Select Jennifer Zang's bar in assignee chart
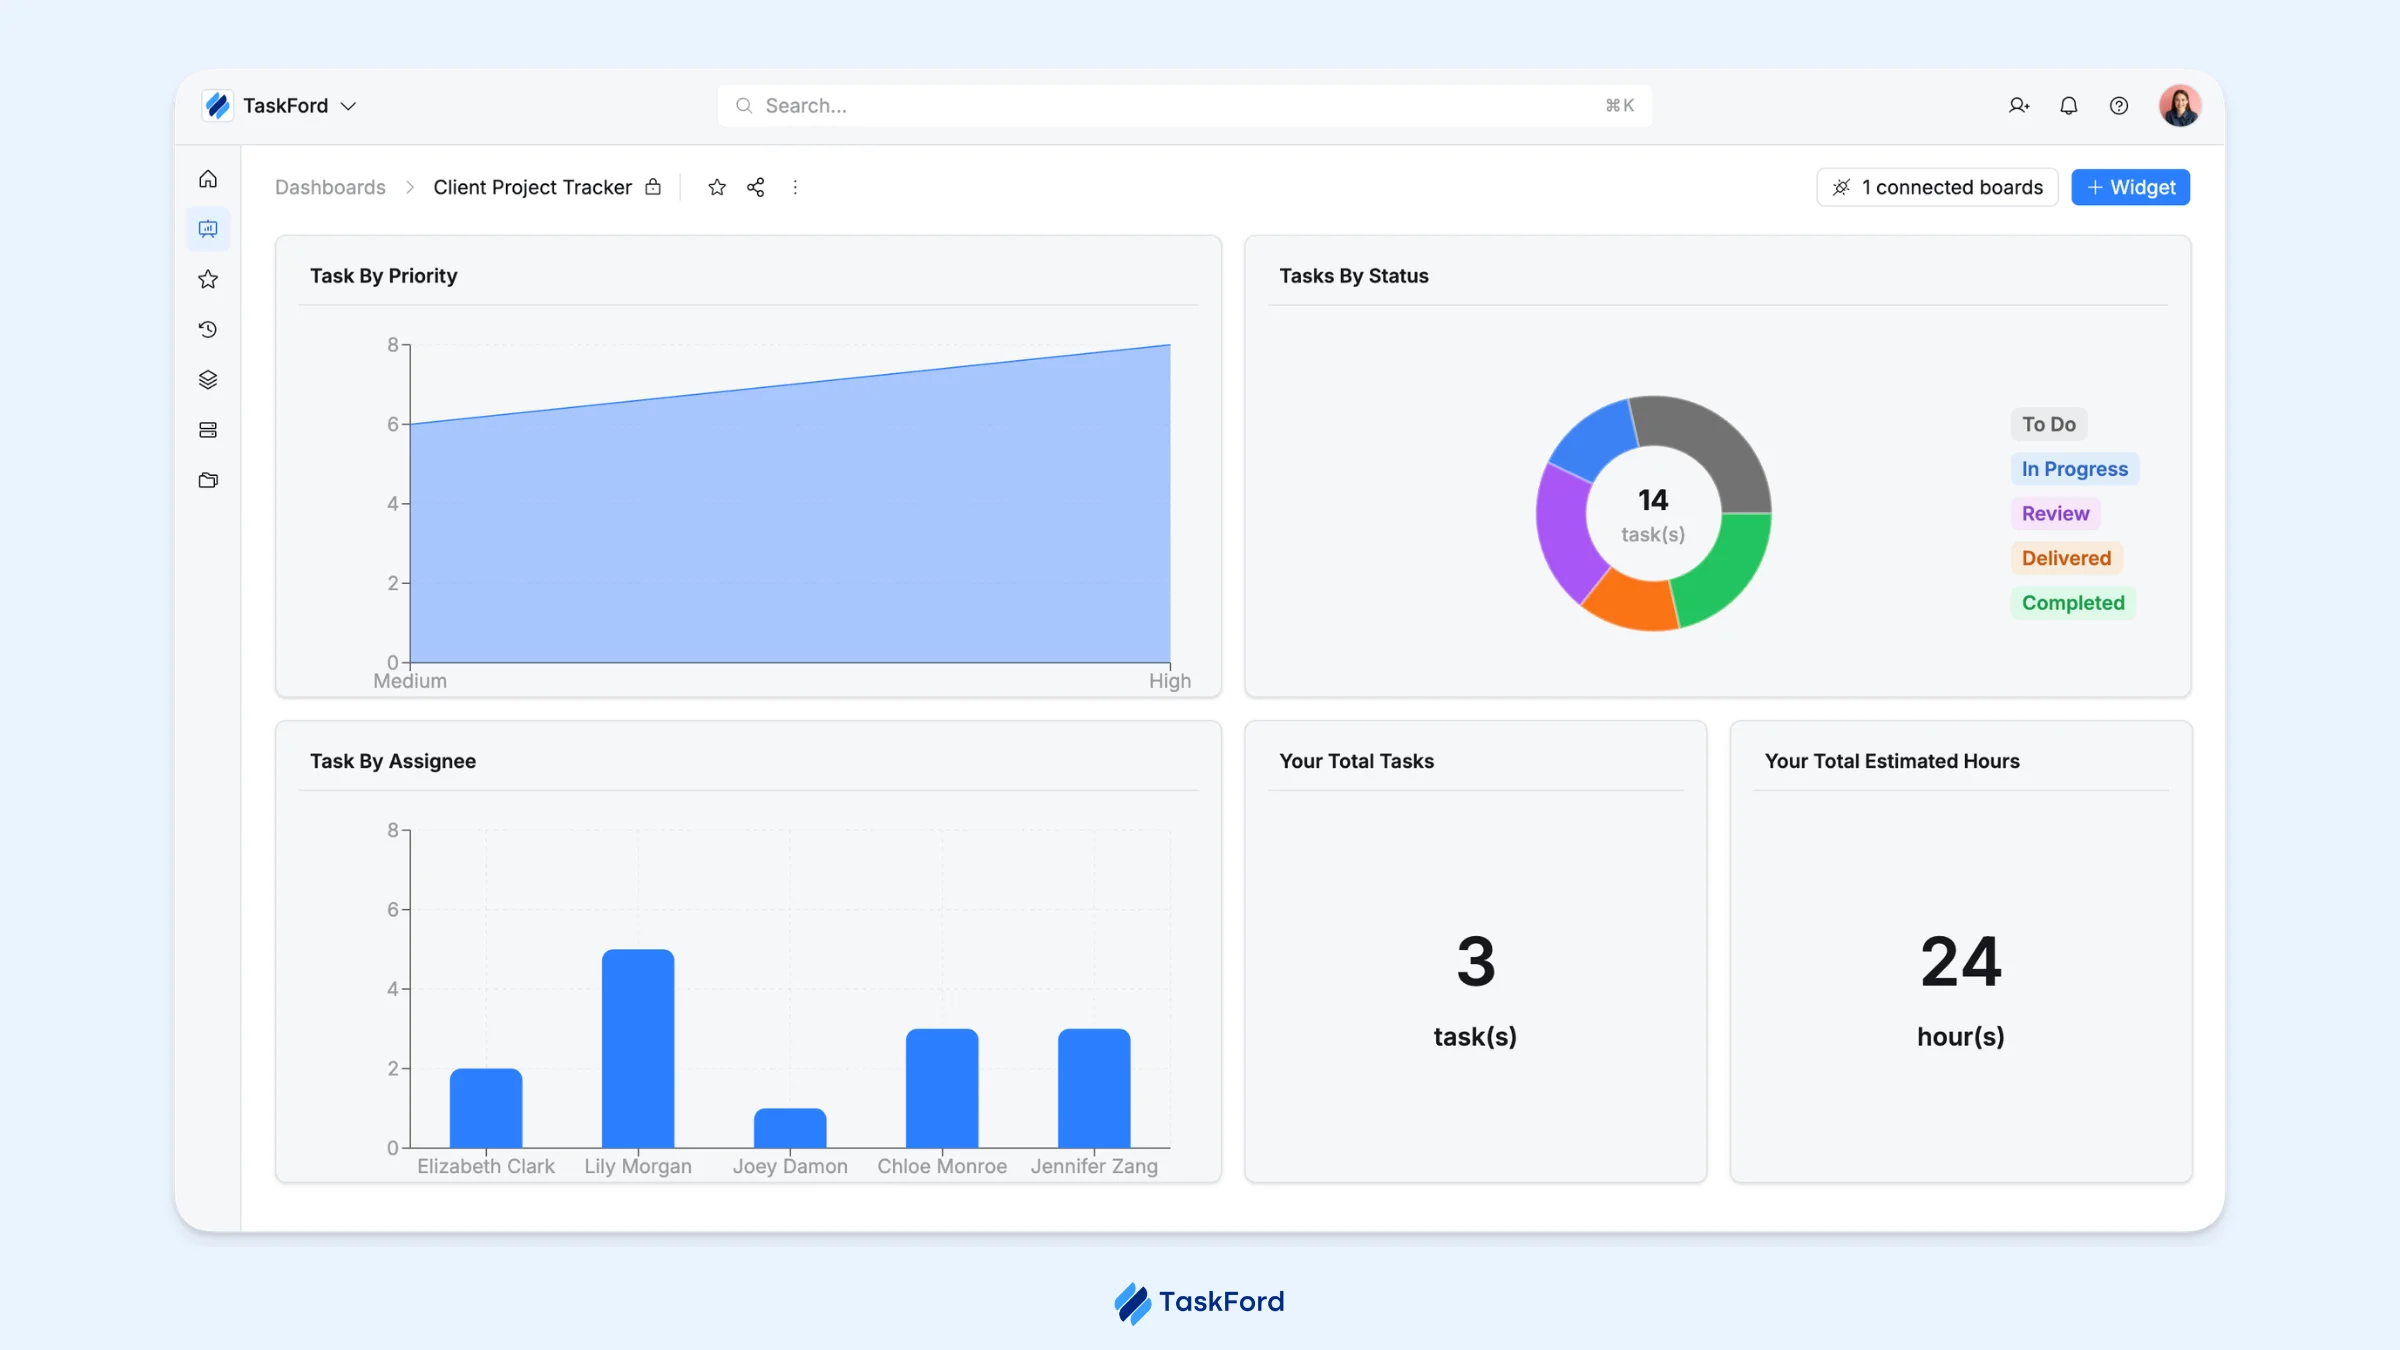The width and height of the screenshot is (2400, 1350). [x=1094, y=1088]
